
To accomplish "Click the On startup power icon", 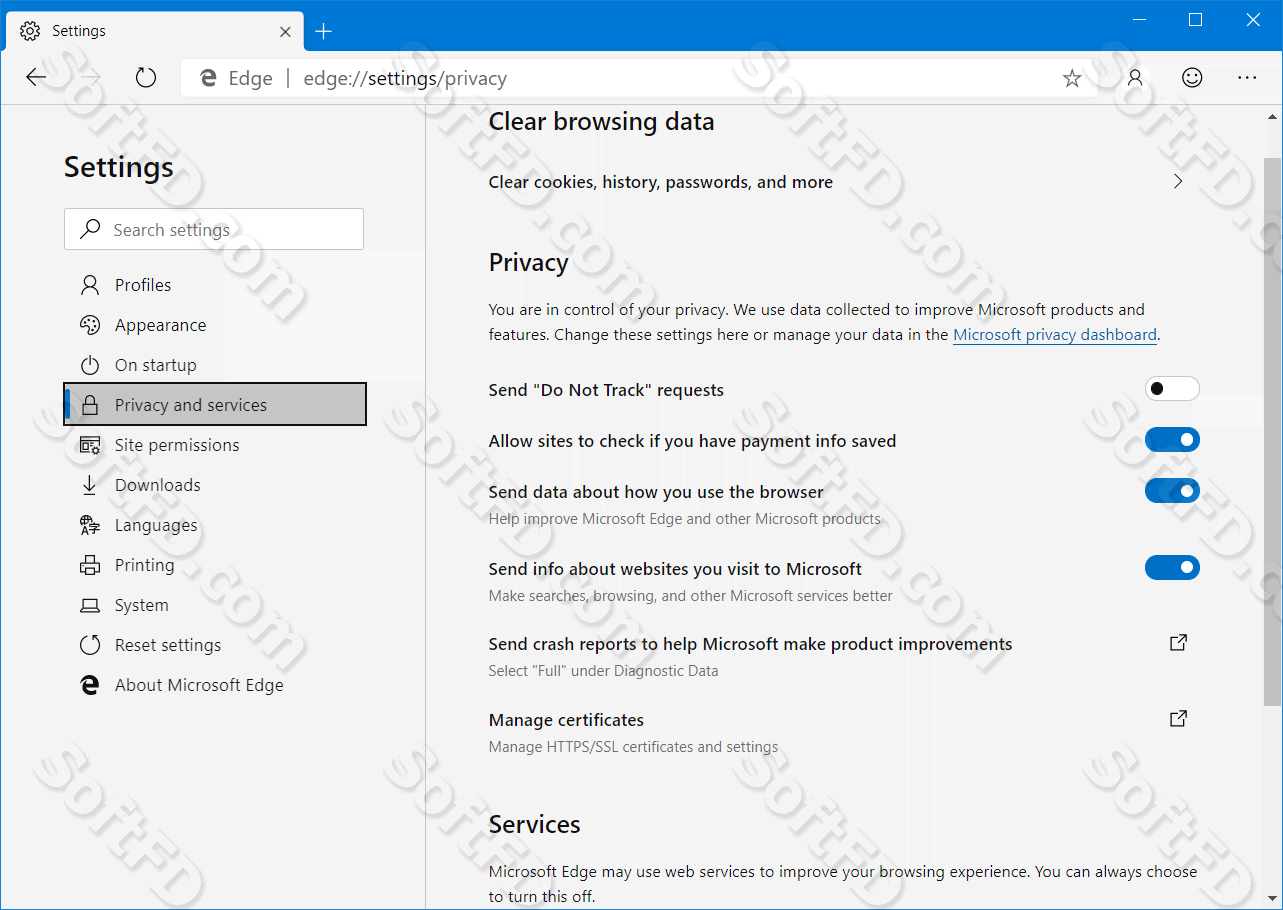I will pos(90,365).
